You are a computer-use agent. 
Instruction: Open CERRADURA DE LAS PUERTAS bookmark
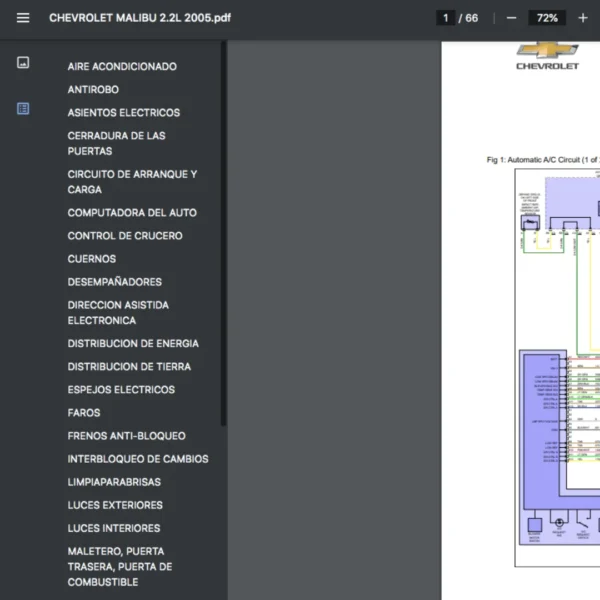(x=116, y=143)
